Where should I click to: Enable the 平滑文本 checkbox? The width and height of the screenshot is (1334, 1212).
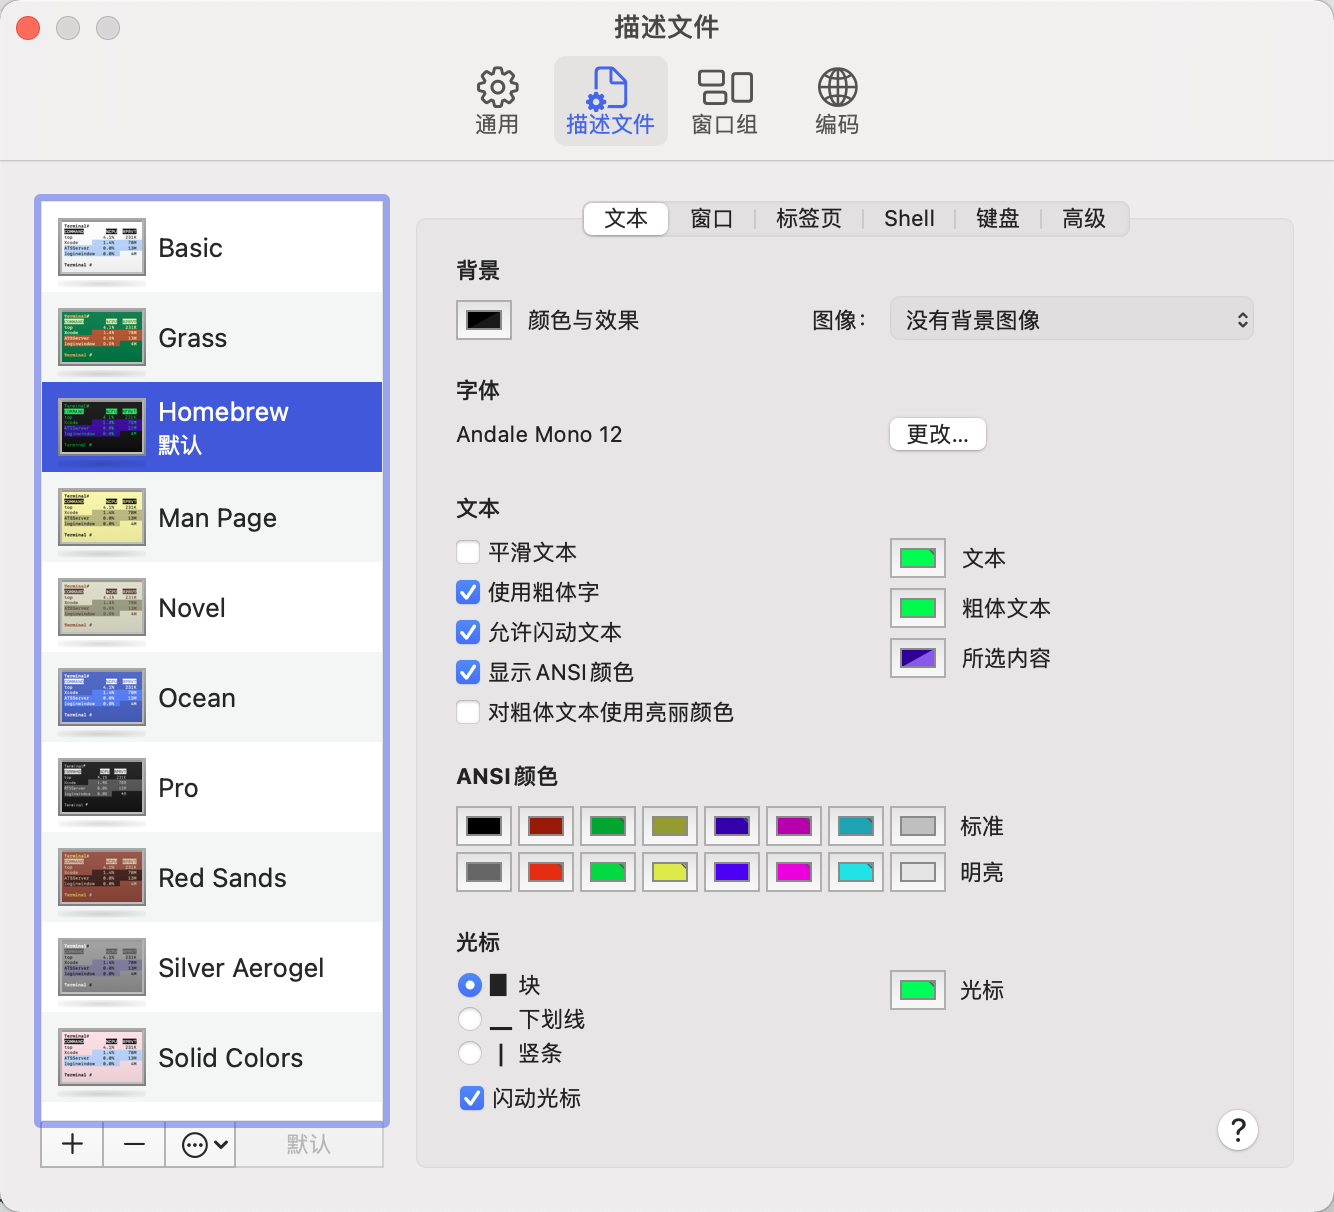point(468,552)
